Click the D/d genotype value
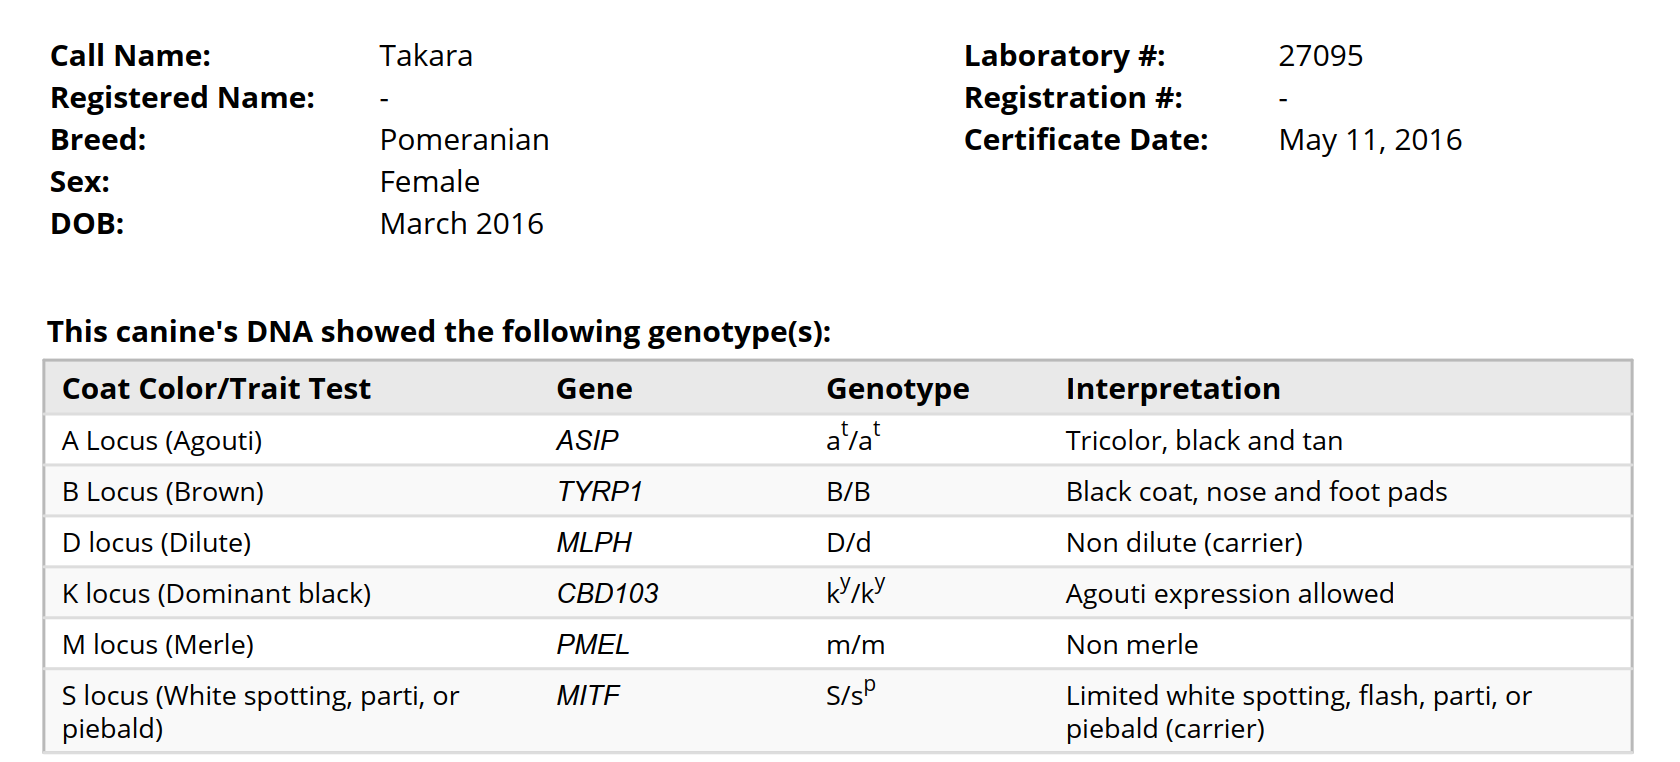The height and width of the screenshot is (762, 1680). (848, 543)
